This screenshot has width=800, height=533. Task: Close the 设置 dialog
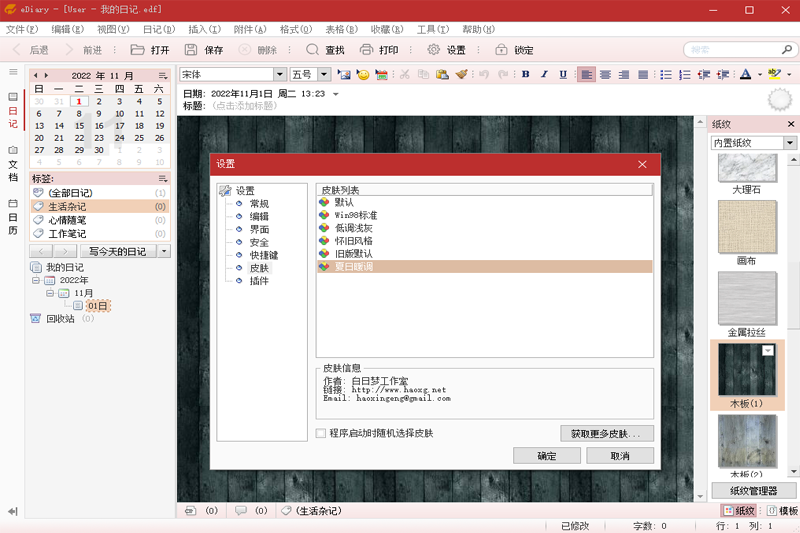pos(642,164)
